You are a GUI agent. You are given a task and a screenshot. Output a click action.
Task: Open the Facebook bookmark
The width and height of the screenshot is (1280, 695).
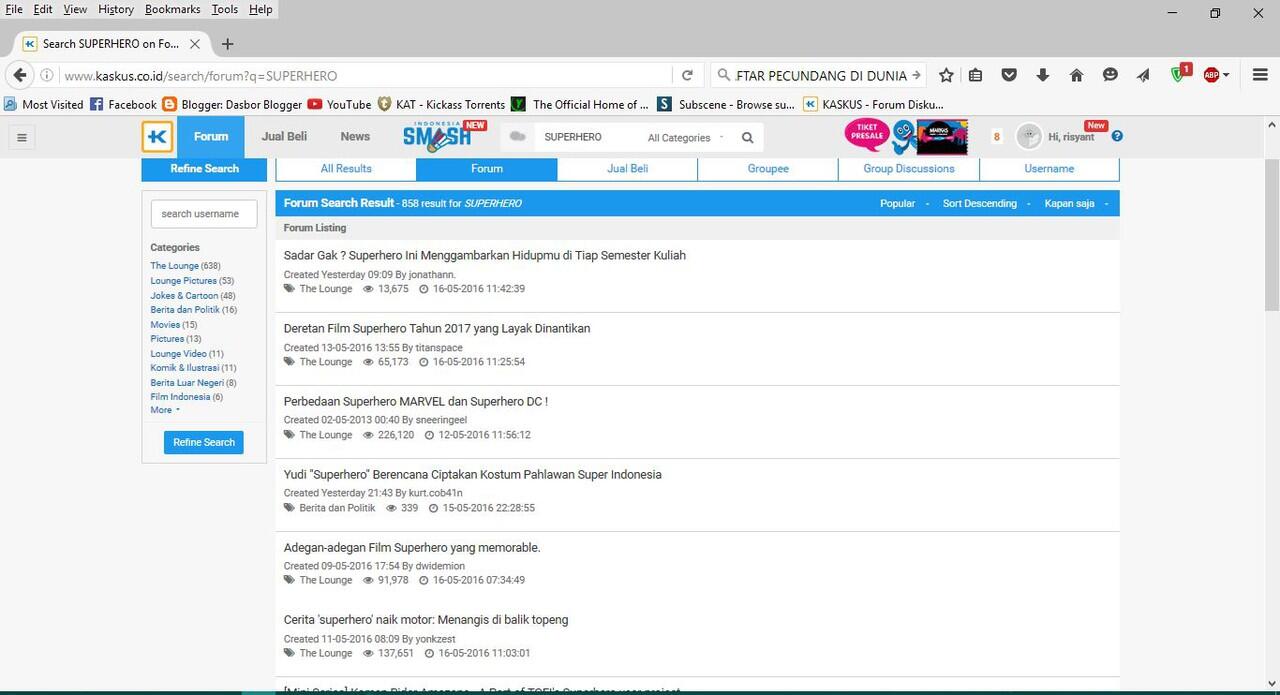pyautogui.click(x=123, y=104)
